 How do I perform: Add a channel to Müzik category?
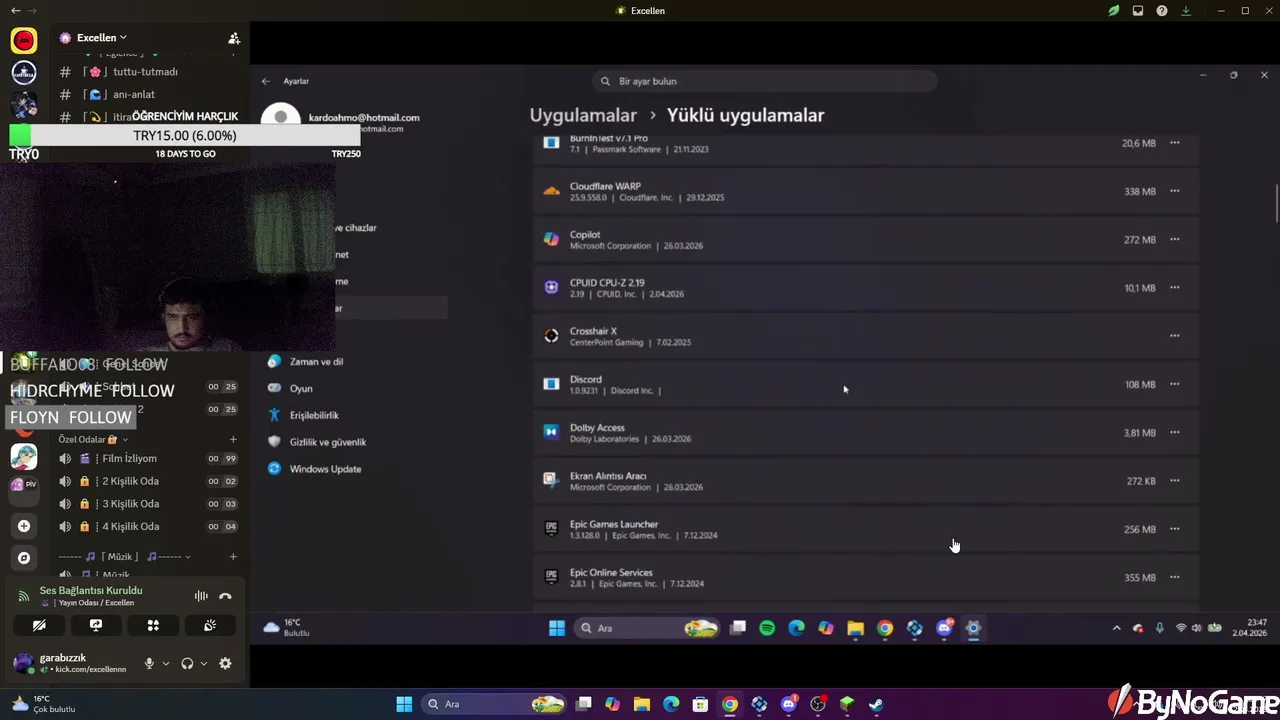tap(233, 557)
